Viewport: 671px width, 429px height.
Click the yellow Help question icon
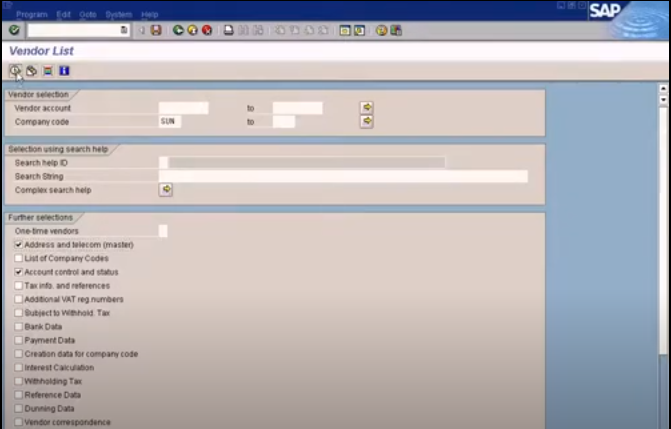point(381,30)
